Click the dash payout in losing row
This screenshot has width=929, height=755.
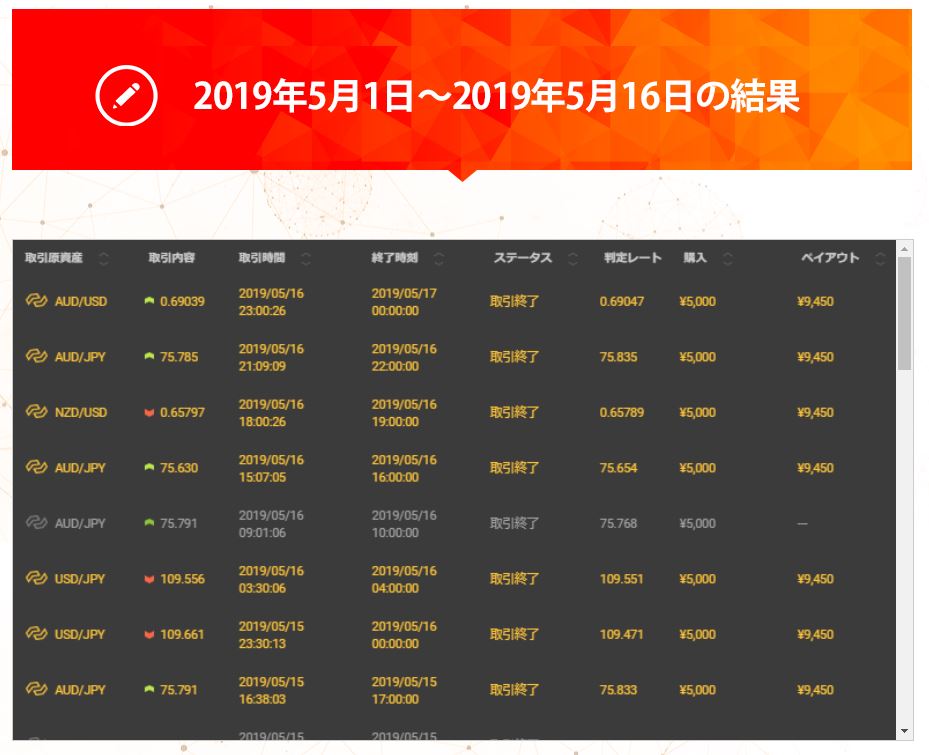coord(802,524)
